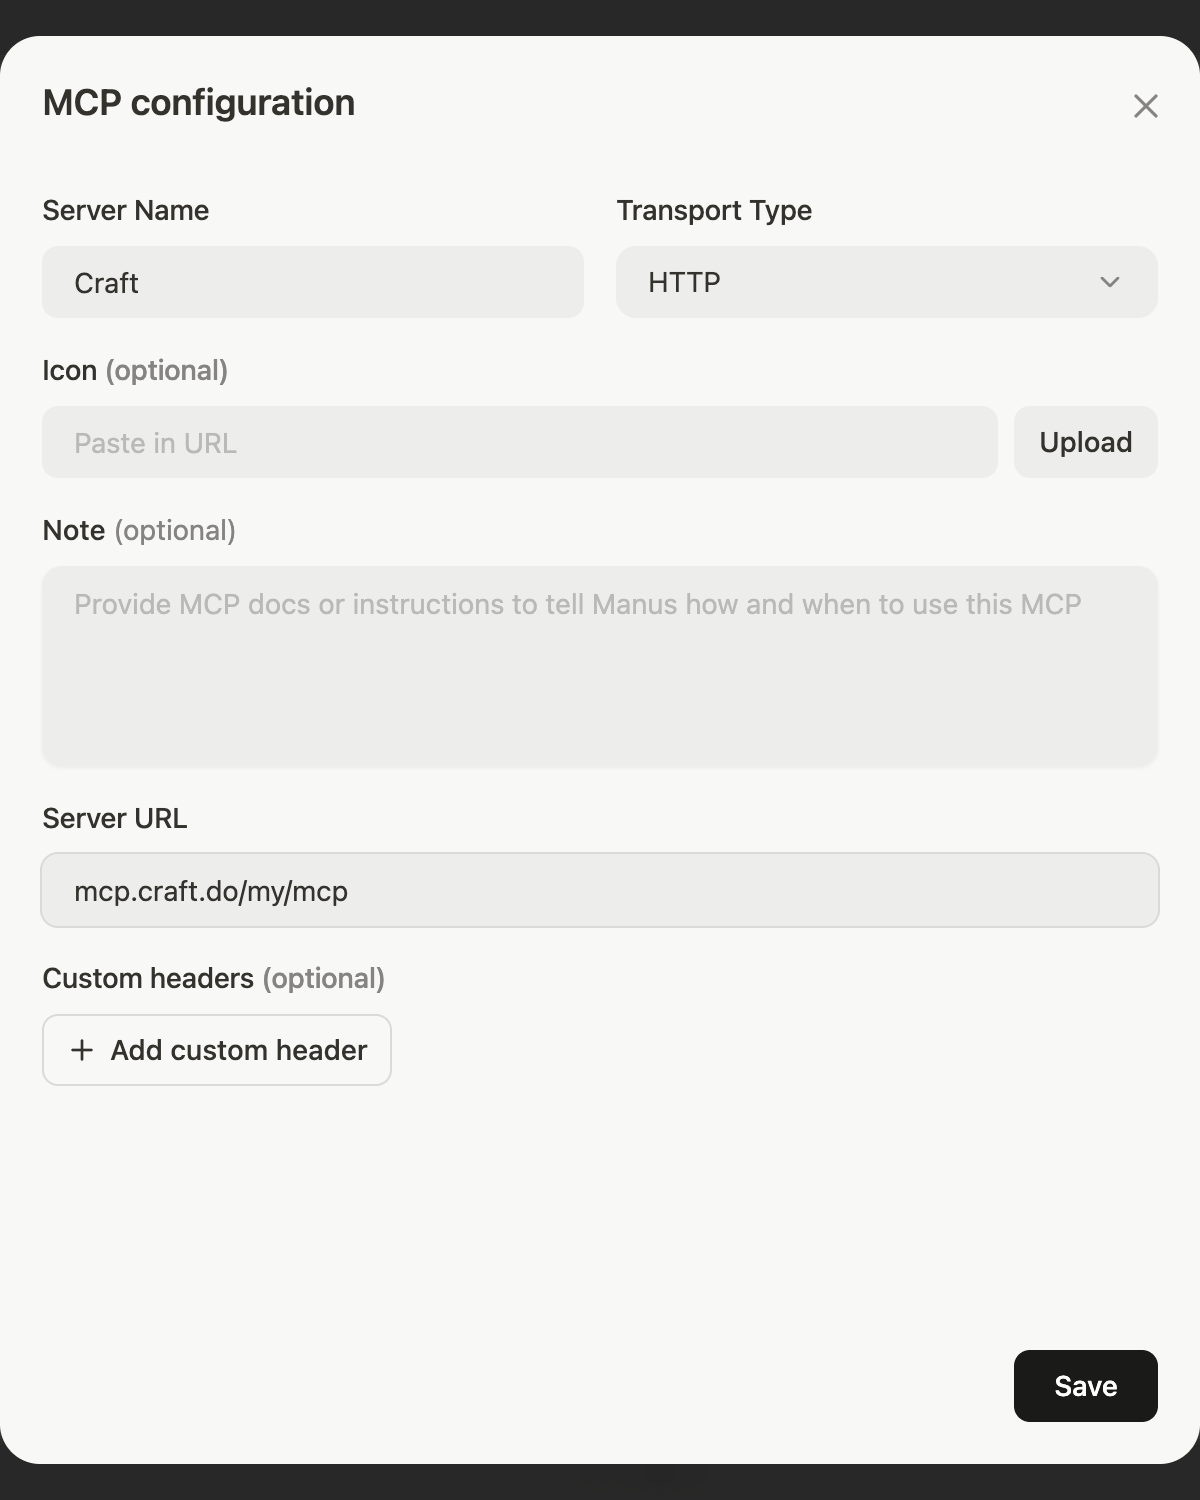Click the Note optional label
The width and height of the screenshot is (1200, 1500).
139,530
